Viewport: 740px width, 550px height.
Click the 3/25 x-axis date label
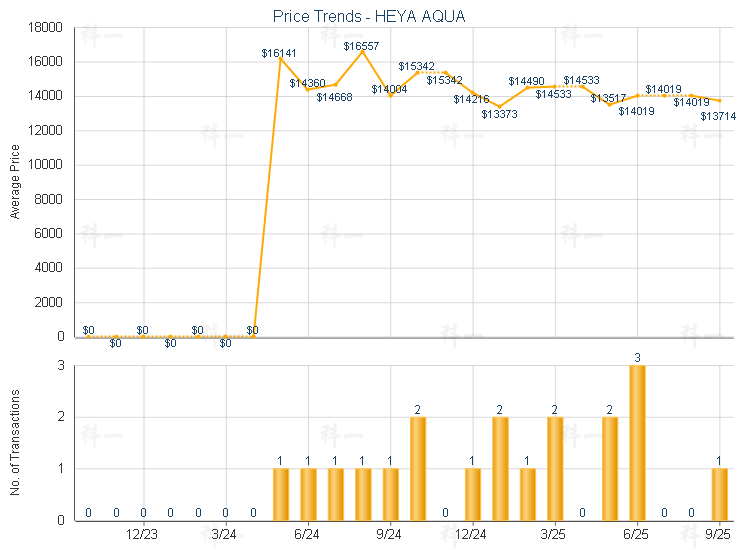[555, 535]
